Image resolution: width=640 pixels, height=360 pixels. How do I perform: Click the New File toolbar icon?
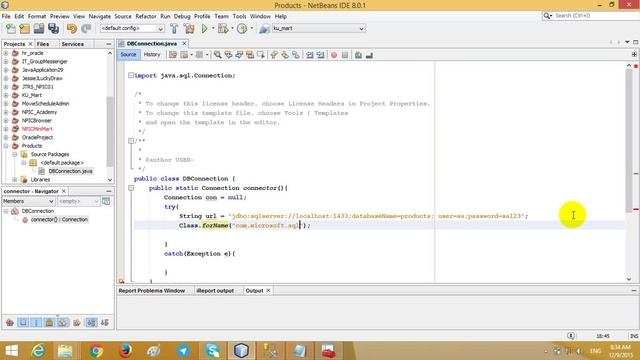pos(11,28)
